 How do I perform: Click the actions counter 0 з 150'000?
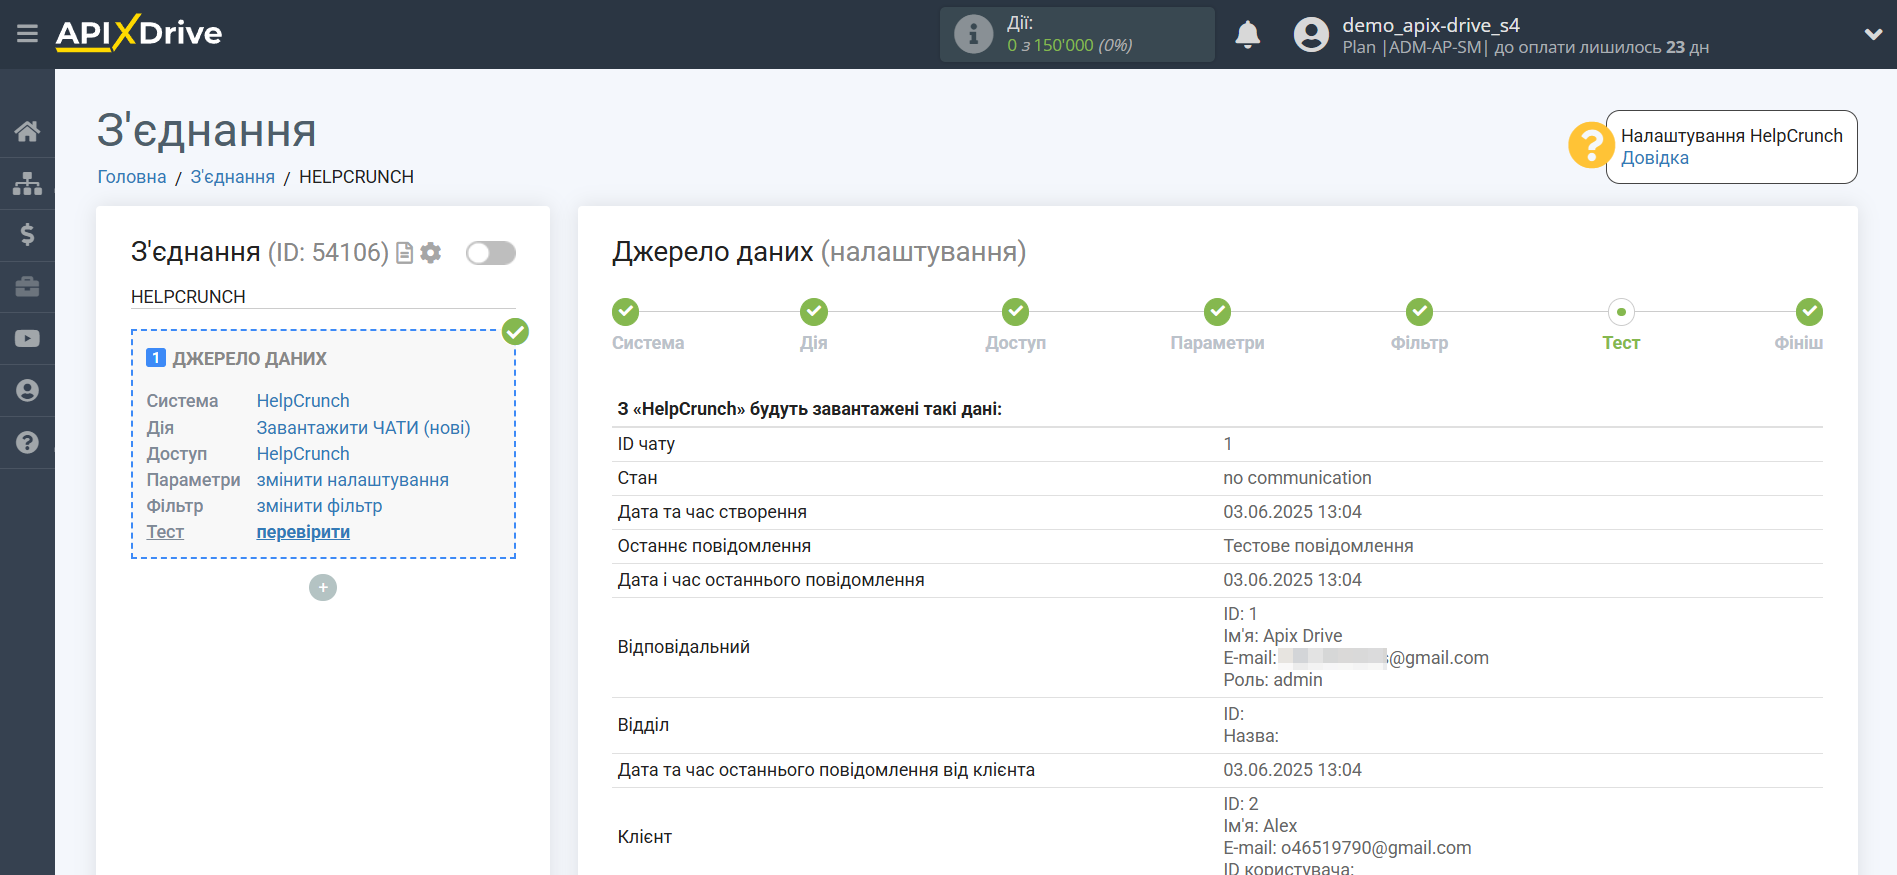pyautogui.click(x=1069, y=45)
